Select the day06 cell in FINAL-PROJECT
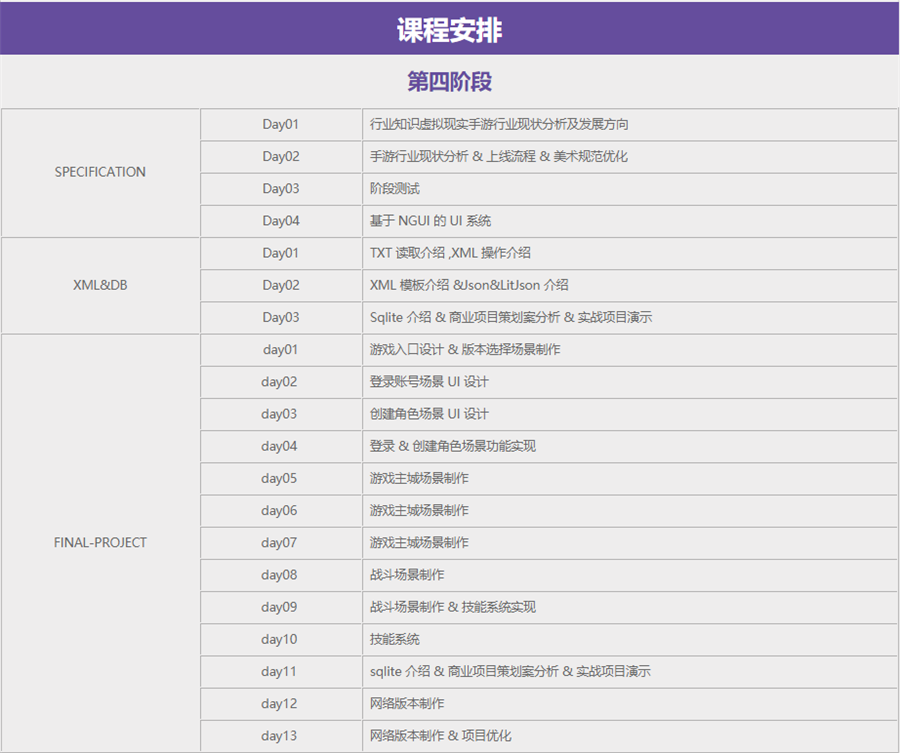This screenshot has height=753, width=900. pos(280,511)
